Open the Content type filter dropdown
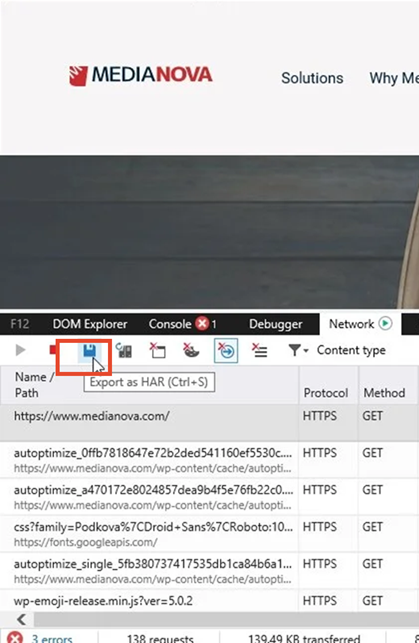The image size is (419, 643). tap(337, 350)
